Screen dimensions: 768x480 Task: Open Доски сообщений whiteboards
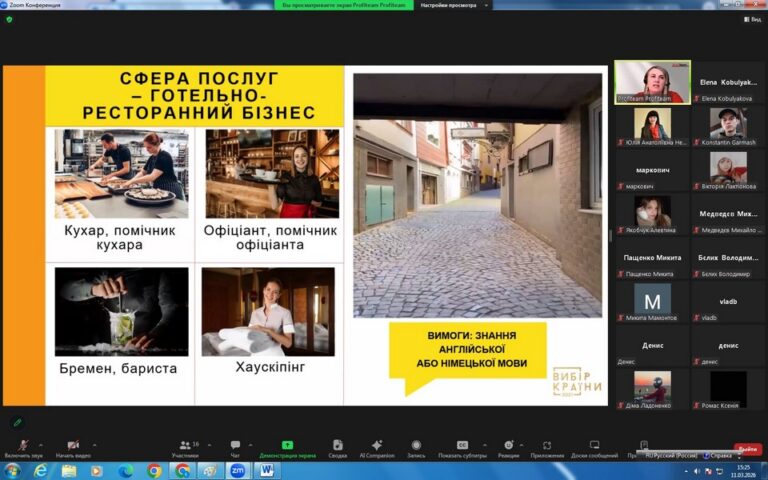tap(595, 446)
